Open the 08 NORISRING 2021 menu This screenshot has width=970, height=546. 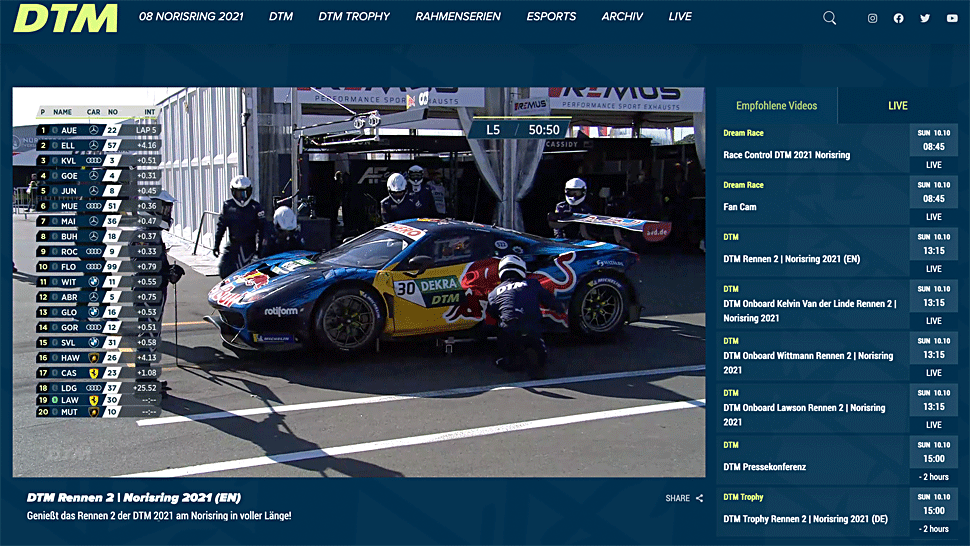click(191, 17)
